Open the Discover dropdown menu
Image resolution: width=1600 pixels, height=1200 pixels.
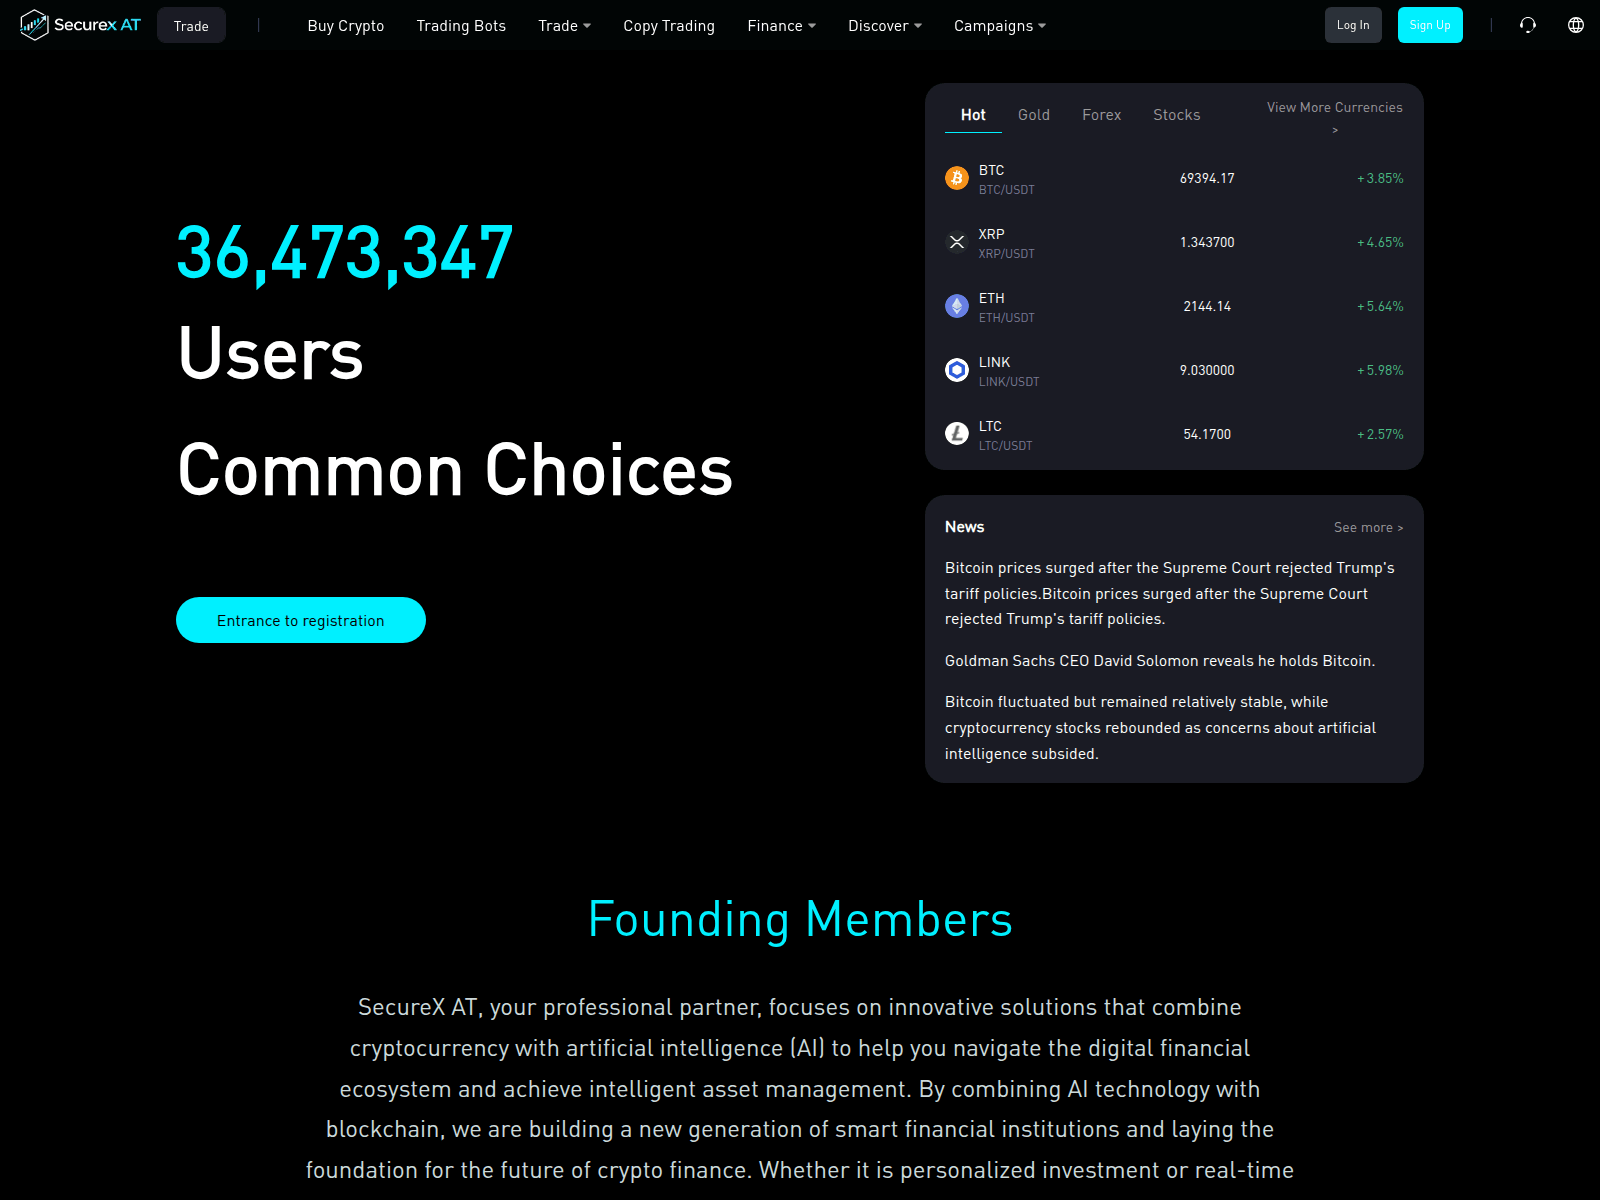pyautogui.click(x=885, y=26)
